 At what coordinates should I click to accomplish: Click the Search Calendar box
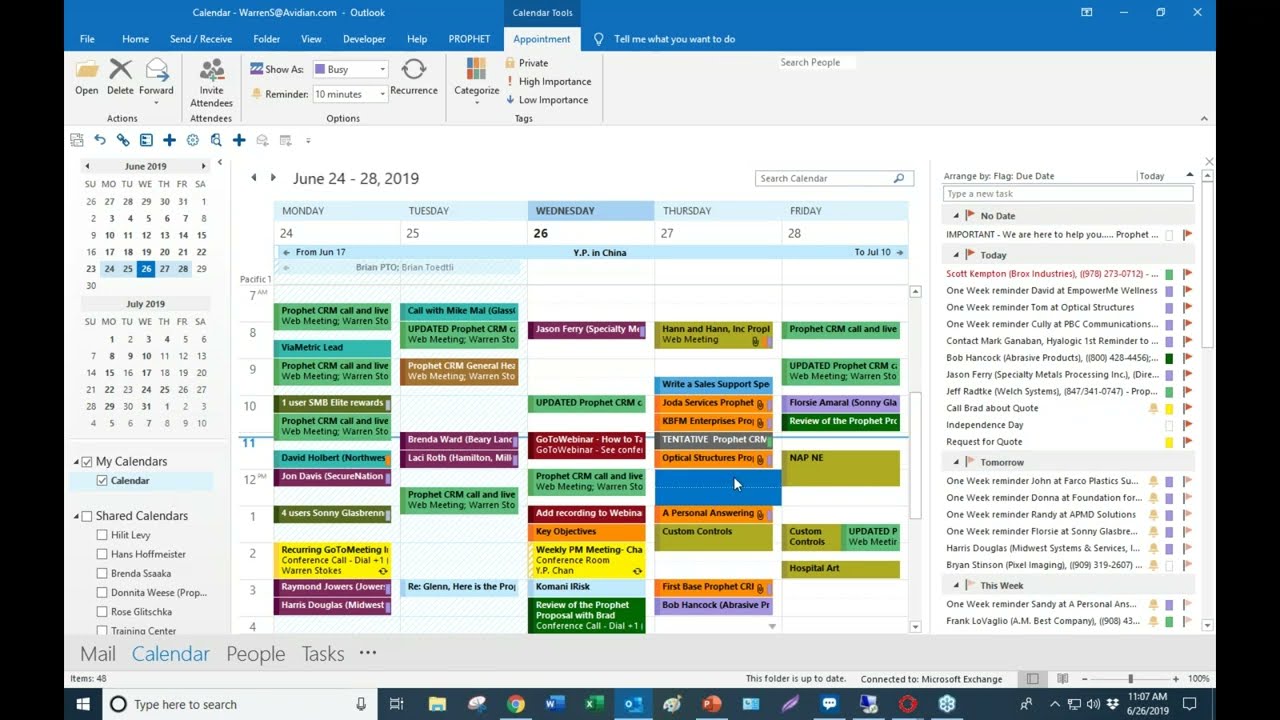tap(834, 178)
